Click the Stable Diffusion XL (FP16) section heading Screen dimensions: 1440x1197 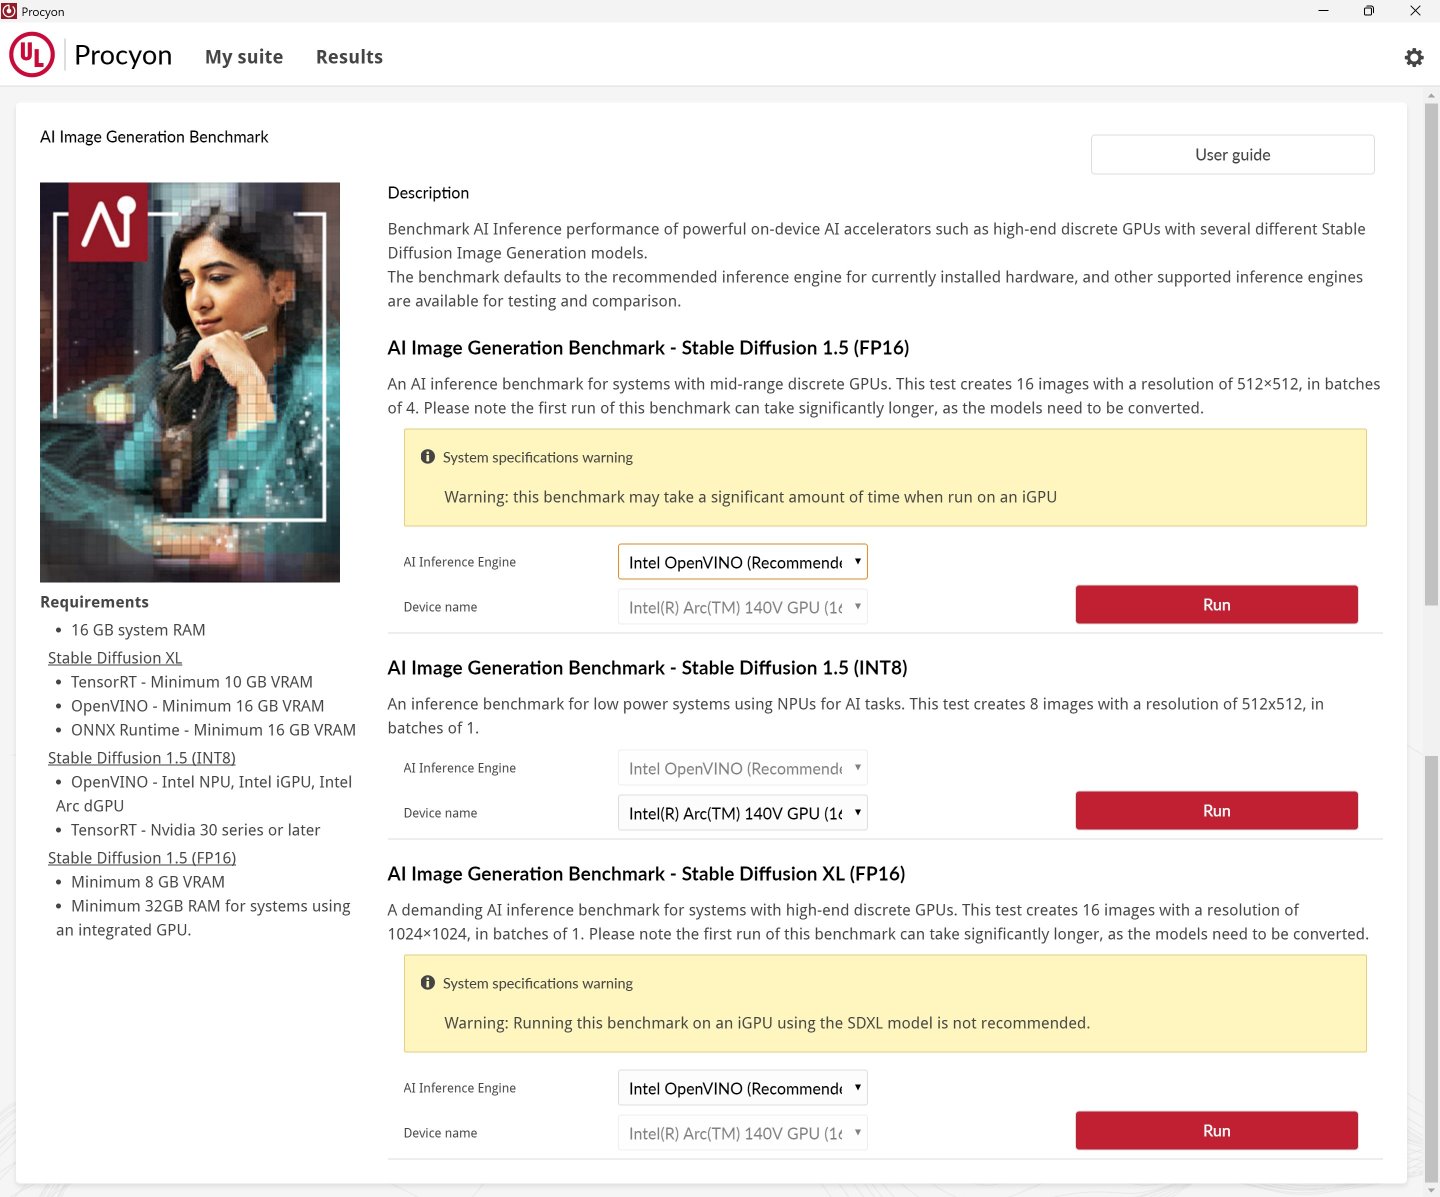[x=646, y=873]
